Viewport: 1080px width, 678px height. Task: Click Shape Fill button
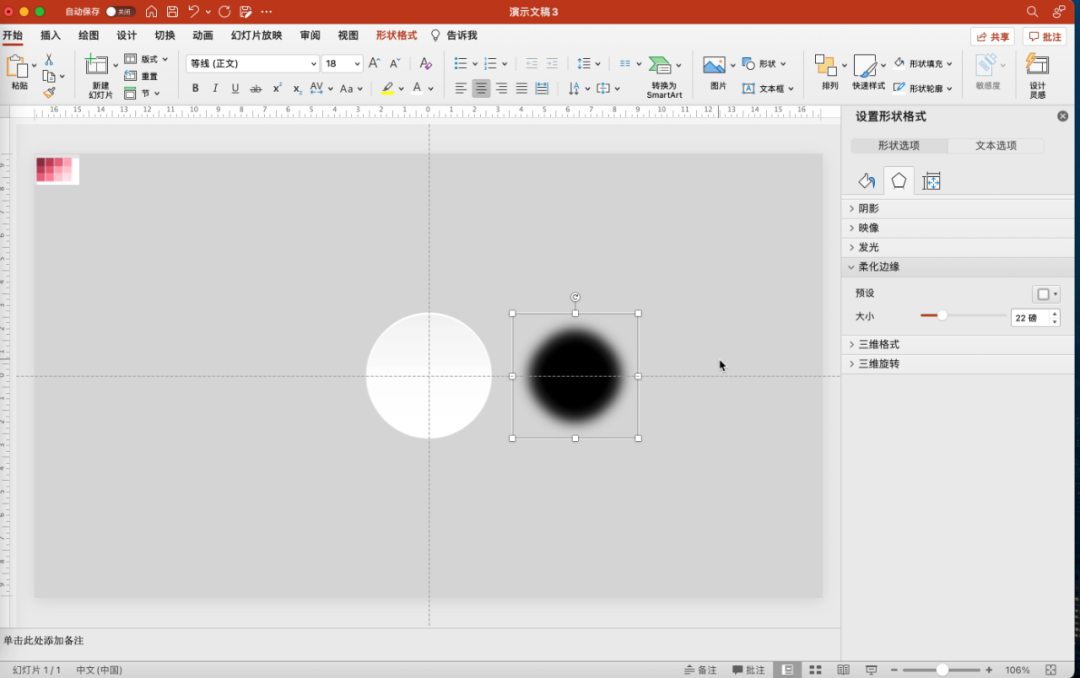point(922,63)
